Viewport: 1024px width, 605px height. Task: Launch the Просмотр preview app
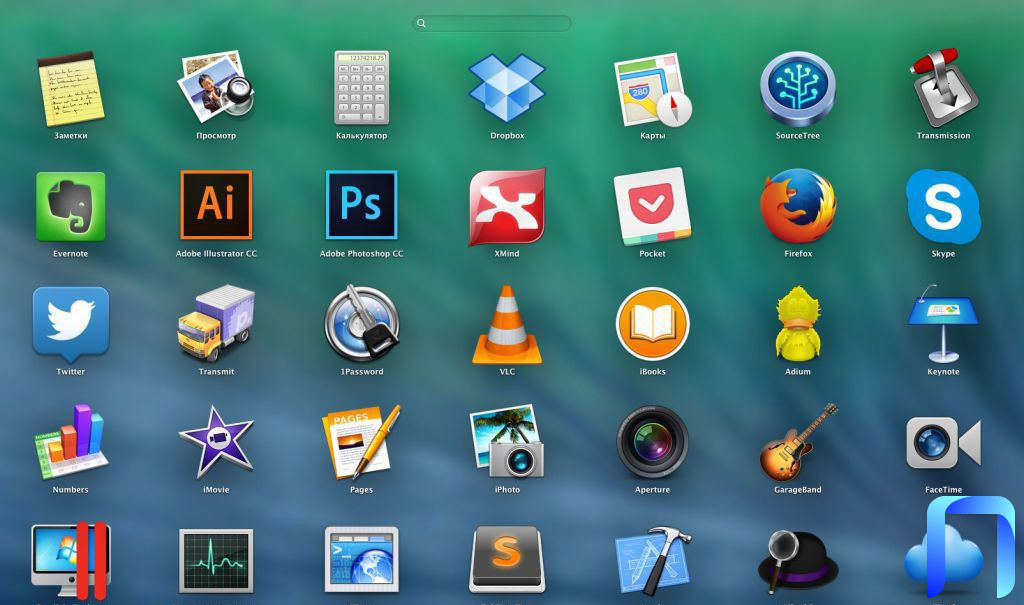(x=216, y=87)
